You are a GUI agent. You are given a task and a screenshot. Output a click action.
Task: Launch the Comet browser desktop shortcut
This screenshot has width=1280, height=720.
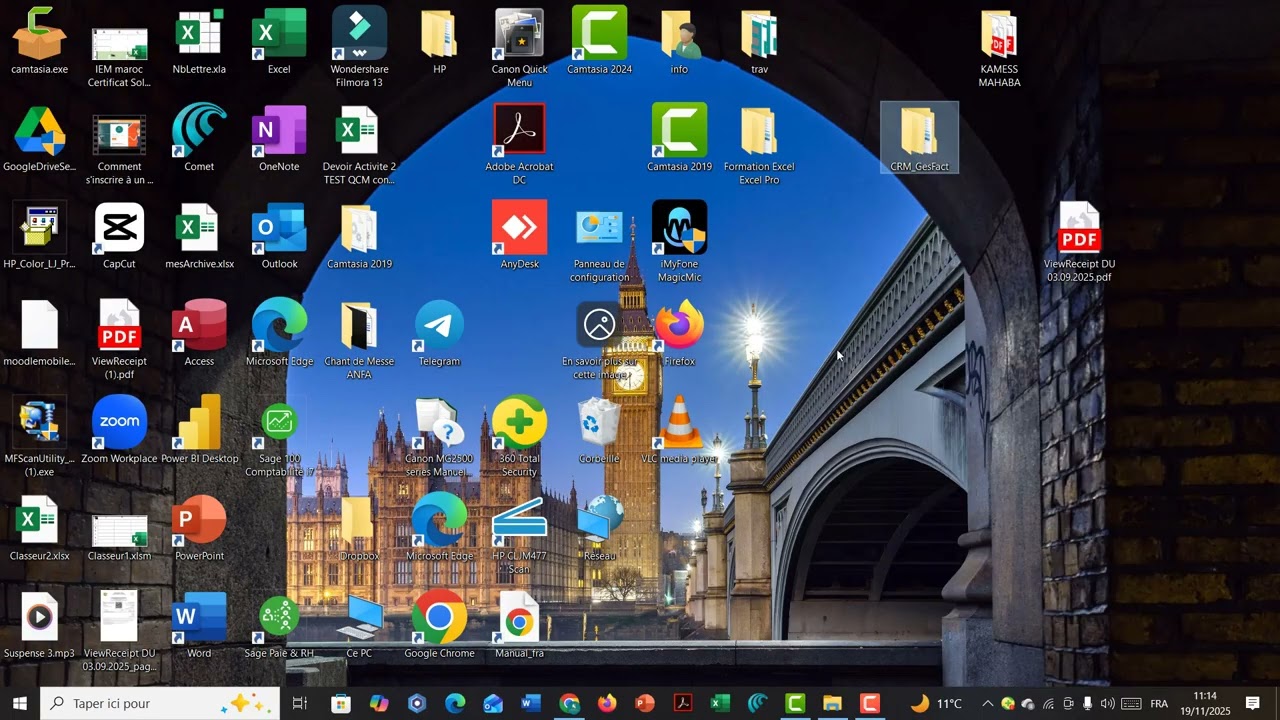(199, 140)
